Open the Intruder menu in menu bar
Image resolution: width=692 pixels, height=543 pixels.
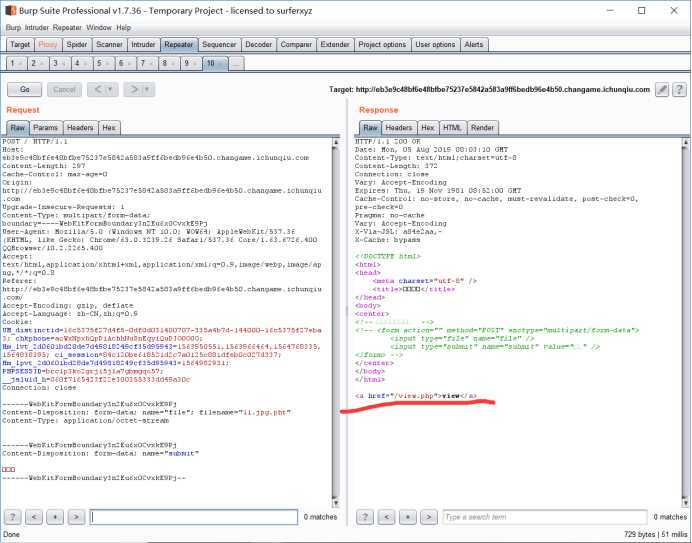37,27
